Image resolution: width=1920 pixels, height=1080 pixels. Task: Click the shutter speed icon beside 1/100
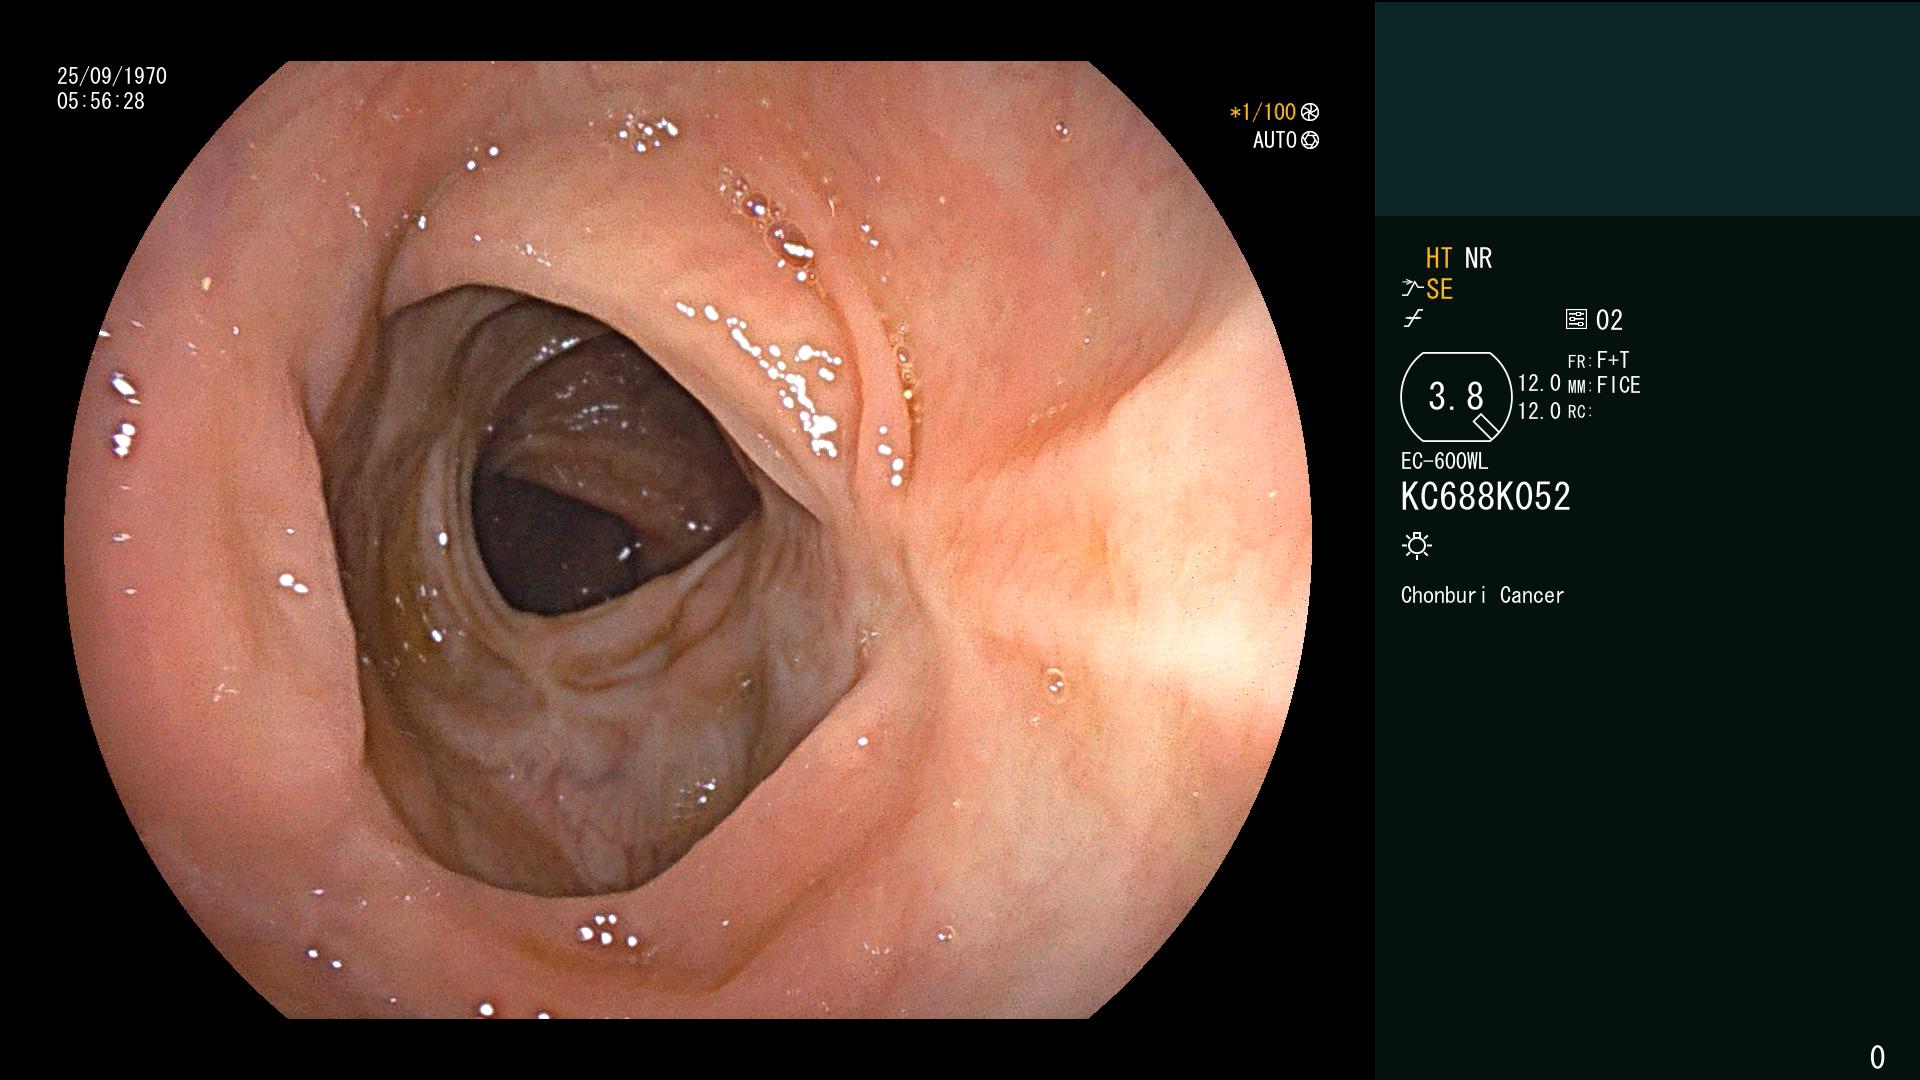(1310, 113)
